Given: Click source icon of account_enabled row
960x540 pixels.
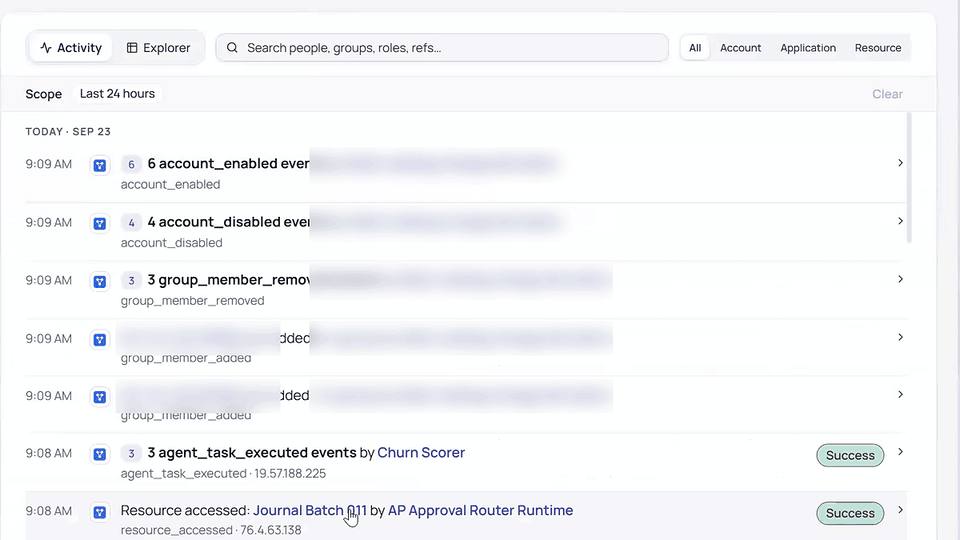Looking at the screenshot, I should pyautogui.click(x=100, y=165).
